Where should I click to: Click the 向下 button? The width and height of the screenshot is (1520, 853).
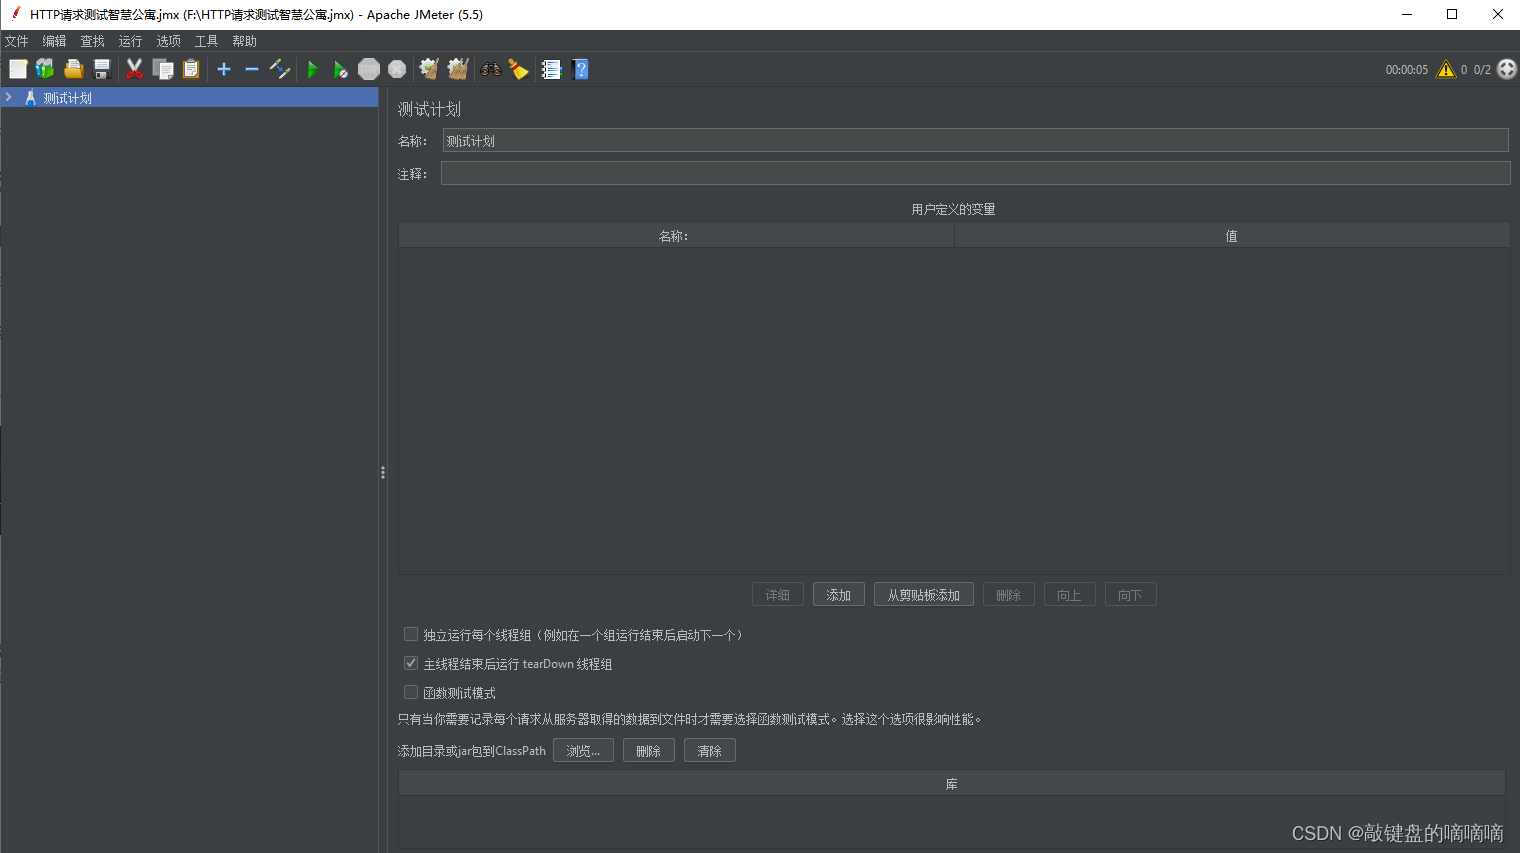click(x=1131, y=595)
